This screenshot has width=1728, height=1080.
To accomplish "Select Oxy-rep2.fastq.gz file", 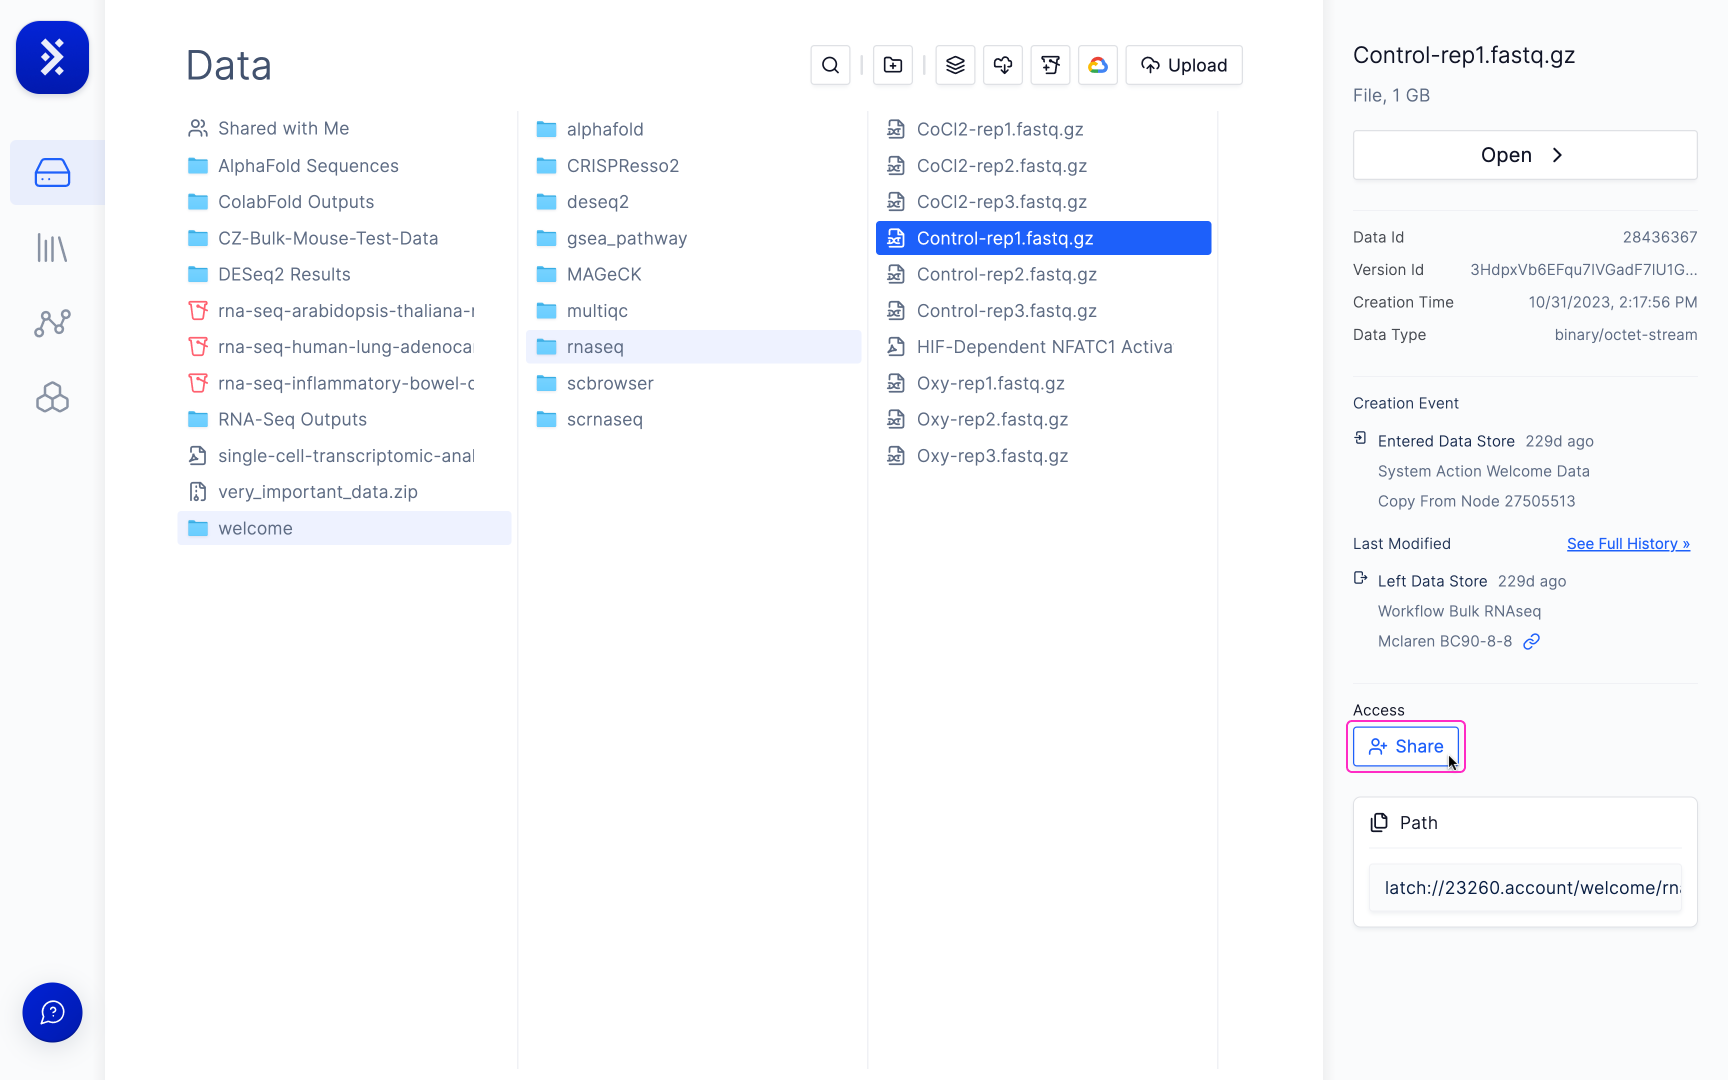I will (1043, 419).
